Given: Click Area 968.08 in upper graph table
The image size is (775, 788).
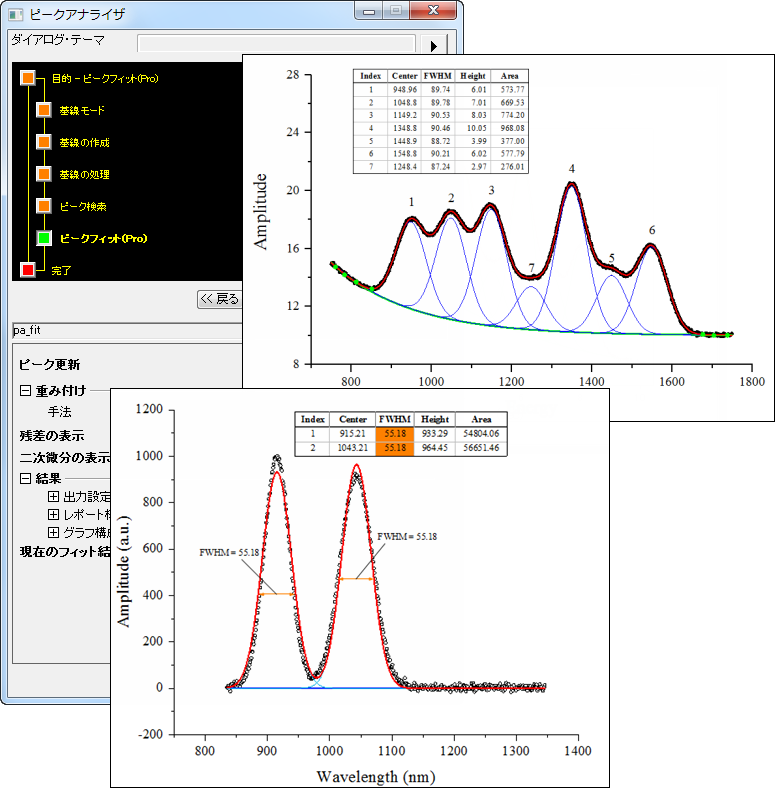Looking at the screenshot, I should (512, 128).
